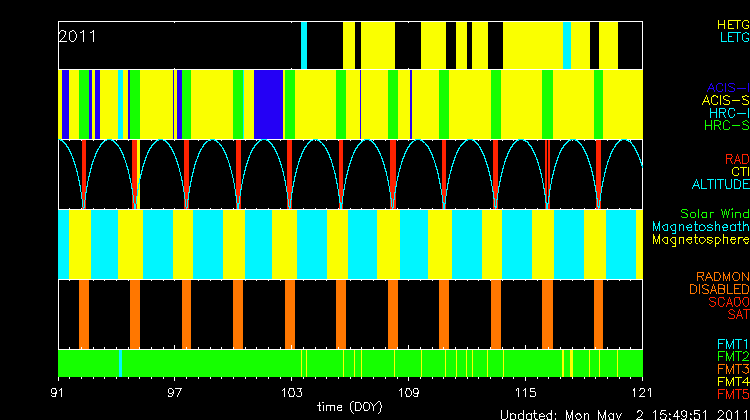Click day 97 tick label
This screenshot has height=420, width=750.
[x=176, y=391]
